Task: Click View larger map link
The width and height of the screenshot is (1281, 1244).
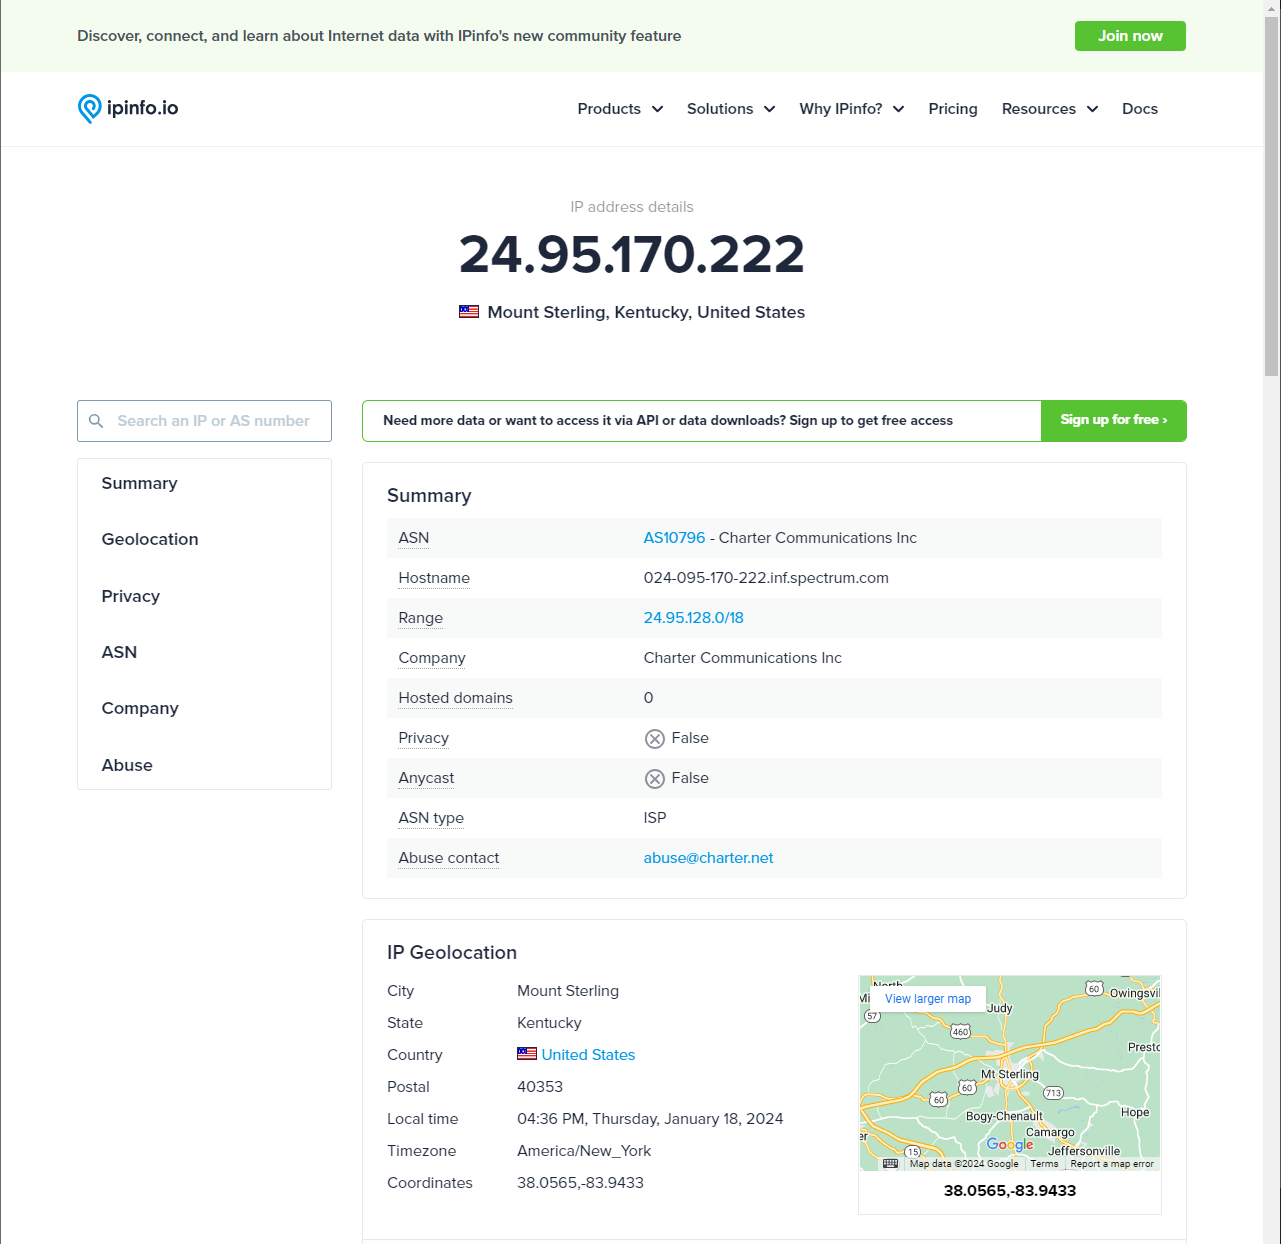Action: pos(928,998)
